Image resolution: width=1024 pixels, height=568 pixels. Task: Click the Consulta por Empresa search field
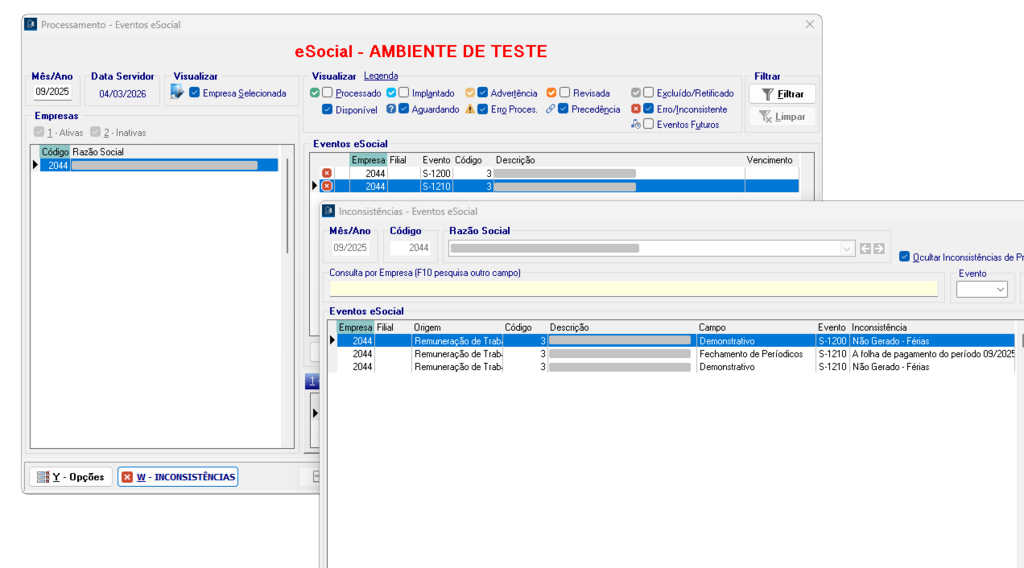[x=633, y=289]
